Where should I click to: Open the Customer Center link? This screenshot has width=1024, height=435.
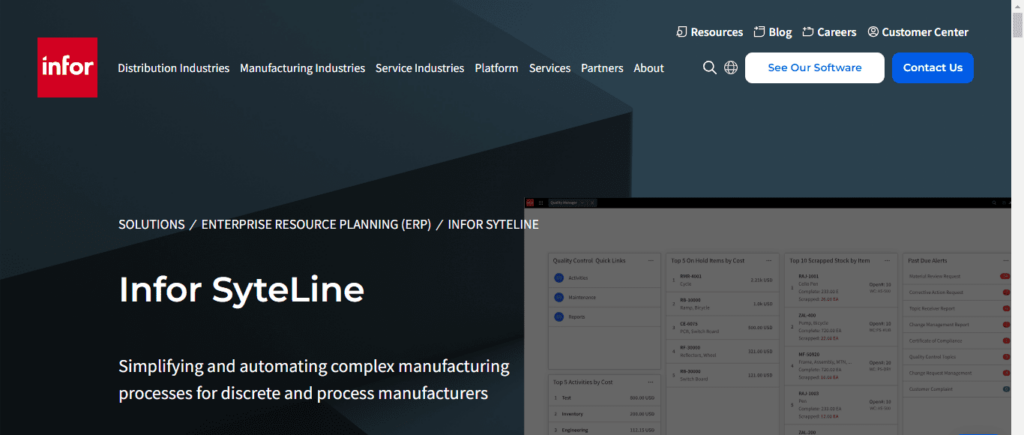(925, 32)
